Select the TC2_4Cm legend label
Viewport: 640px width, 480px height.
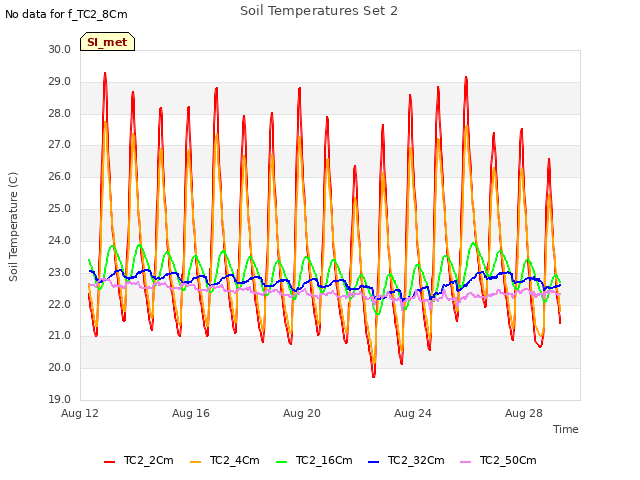235,460
